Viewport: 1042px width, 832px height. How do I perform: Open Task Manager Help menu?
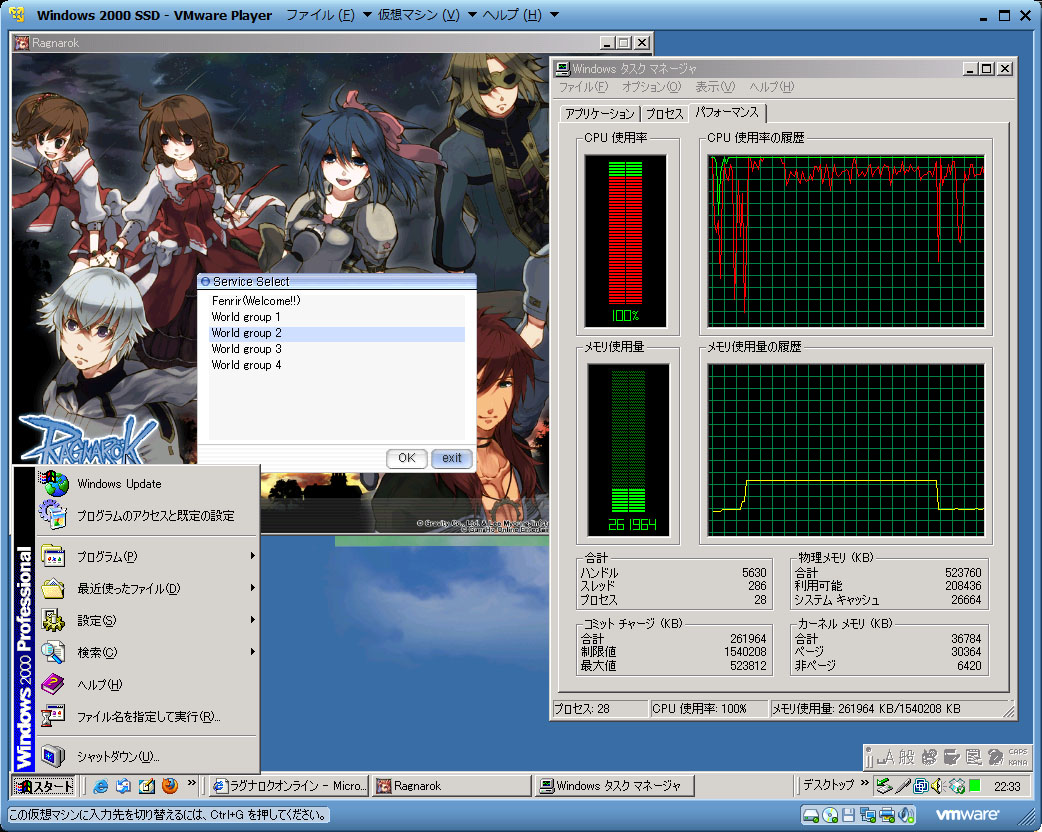pyautogui.click(x=772, y=87)
